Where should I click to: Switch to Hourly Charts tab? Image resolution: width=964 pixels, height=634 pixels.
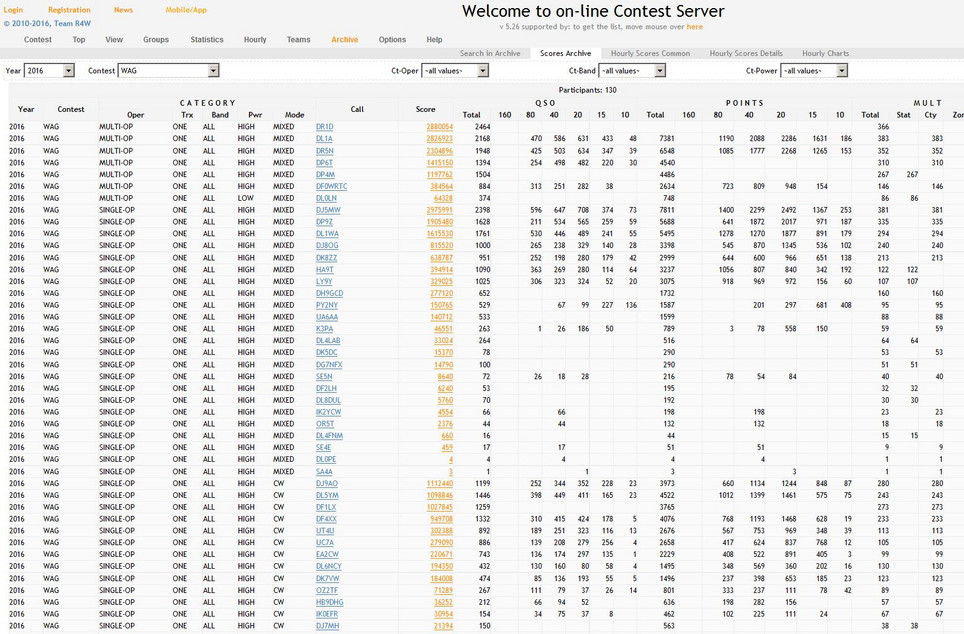click(x=825, y=53)
